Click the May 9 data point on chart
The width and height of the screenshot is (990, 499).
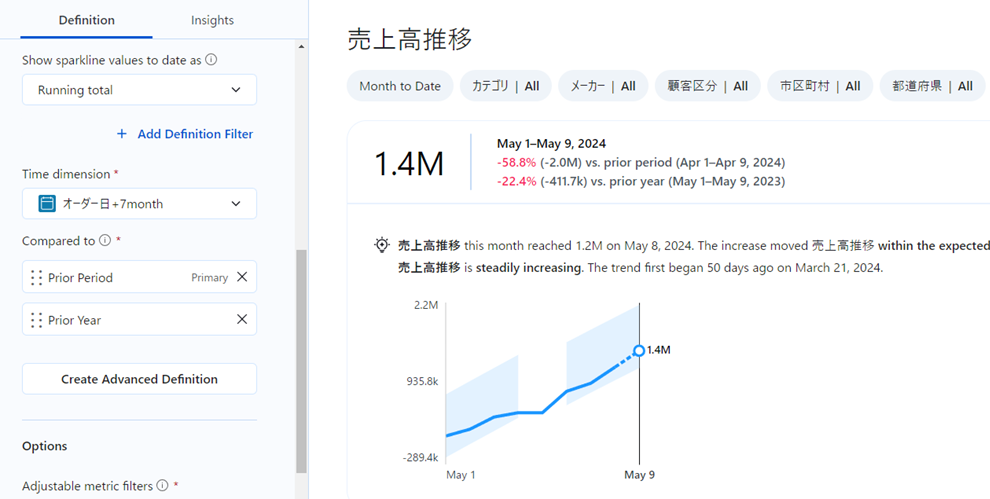(639, 350)
